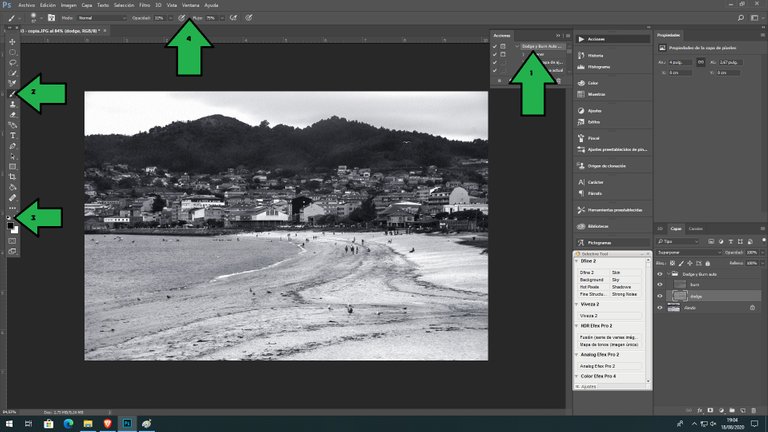The width and height of the screenshot is (768, 432).
Task: Add a layer mask in Capas panel
Action: 710,410
